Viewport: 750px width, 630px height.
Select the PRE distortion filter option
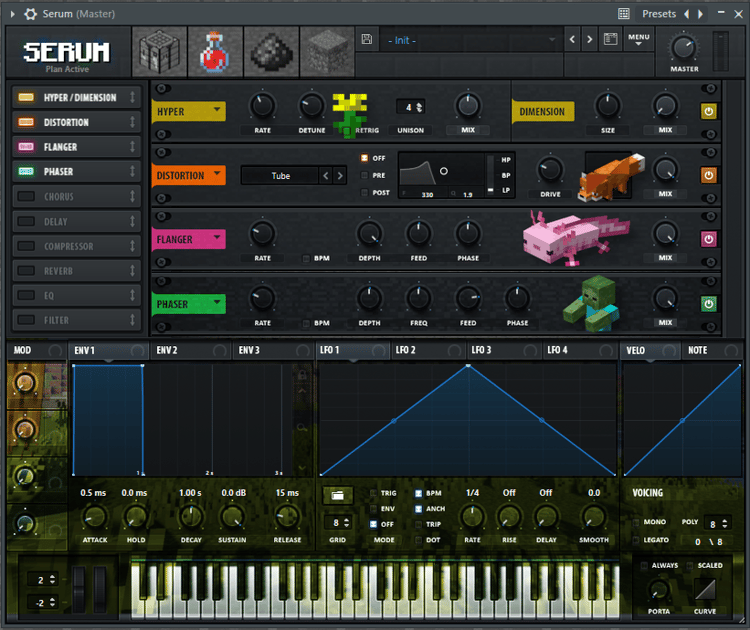(x=364, y=176)
